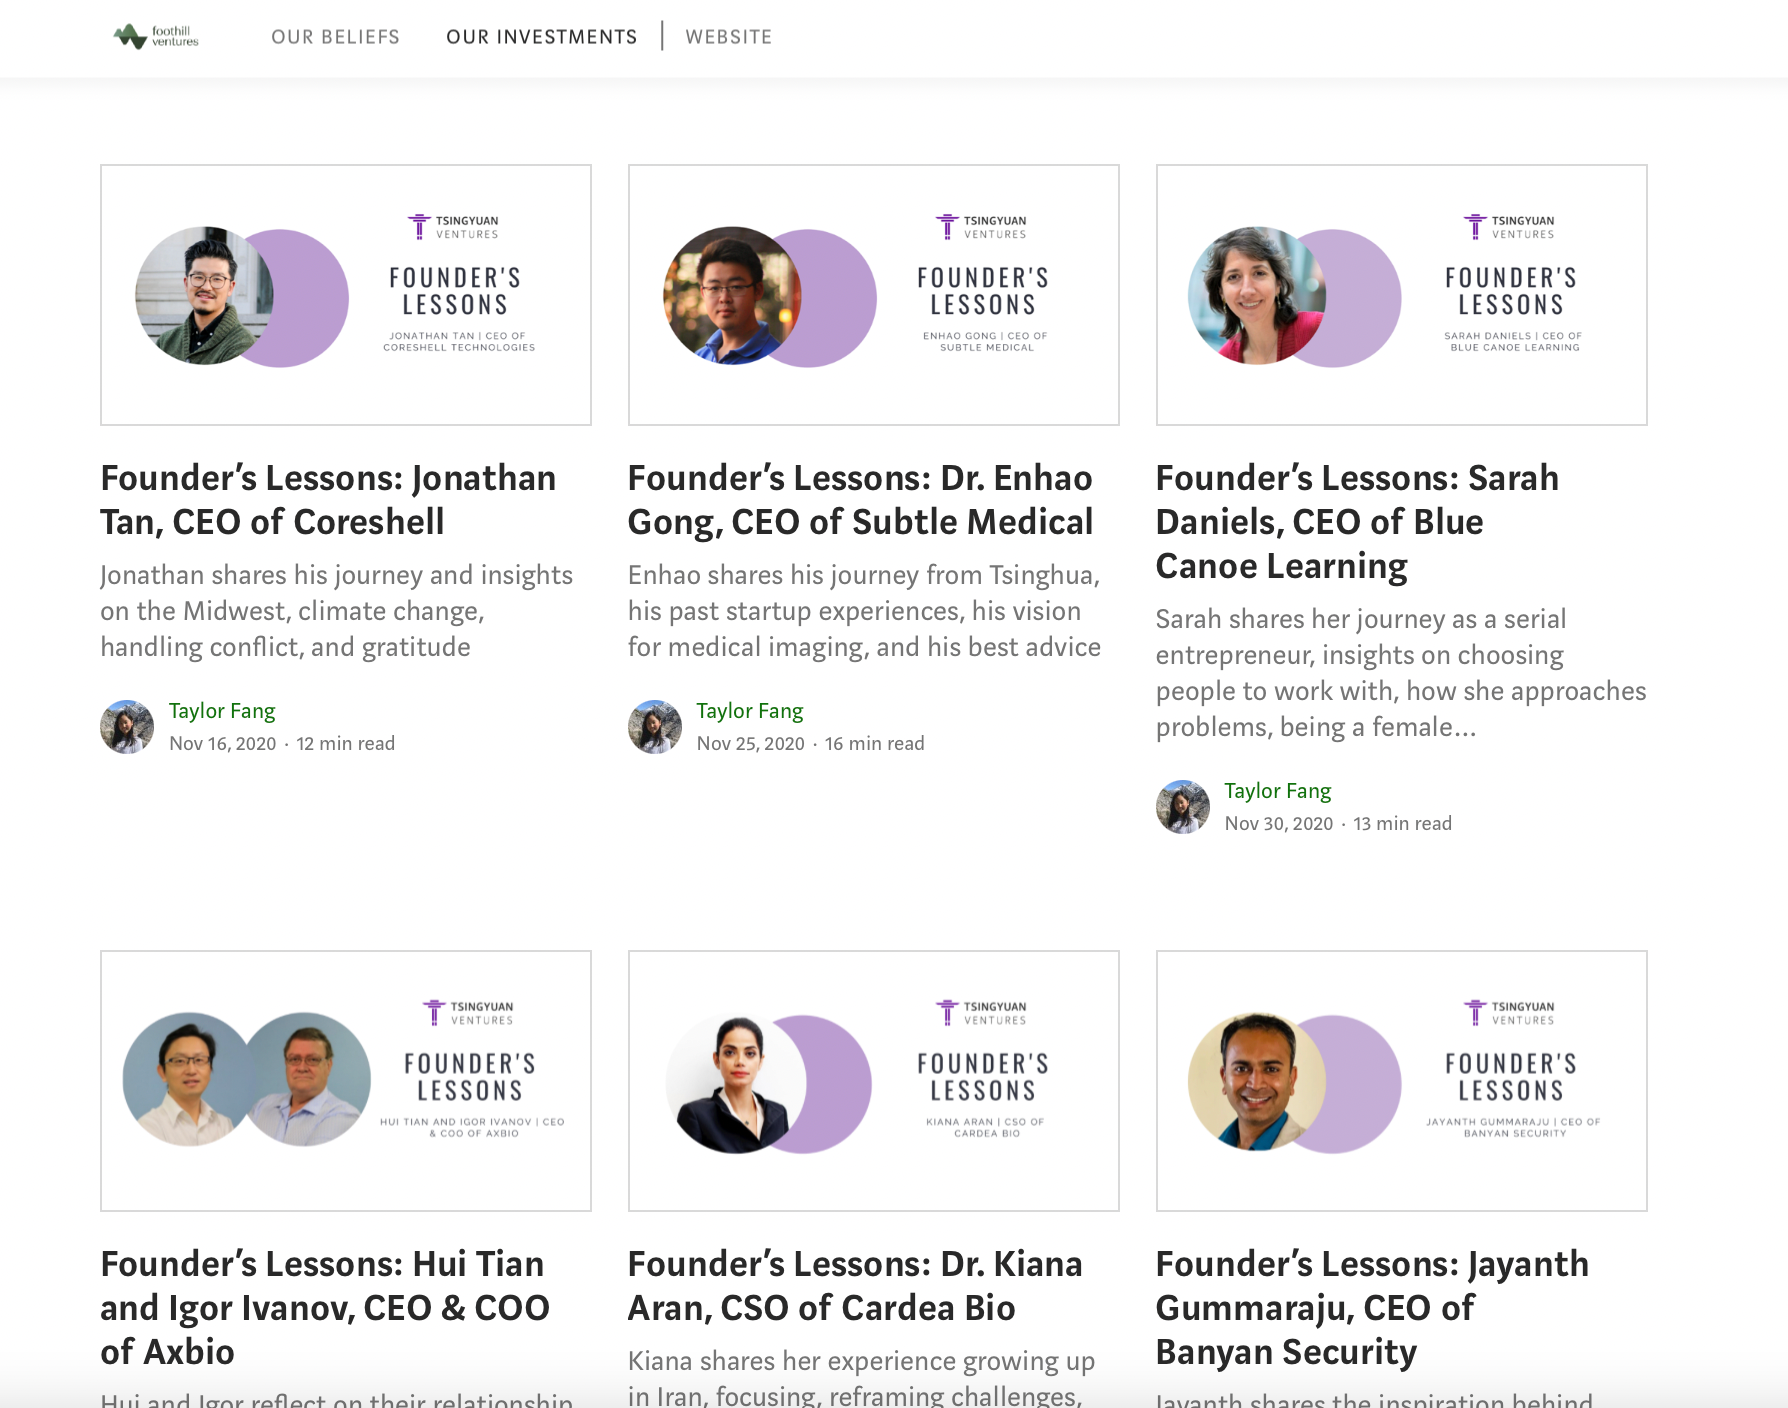Open the Dr. Kiana Aran, Cardea Bio title
This screenshot has height=1408, width=1788.
pyautogui.click(x=855, y=1286)
